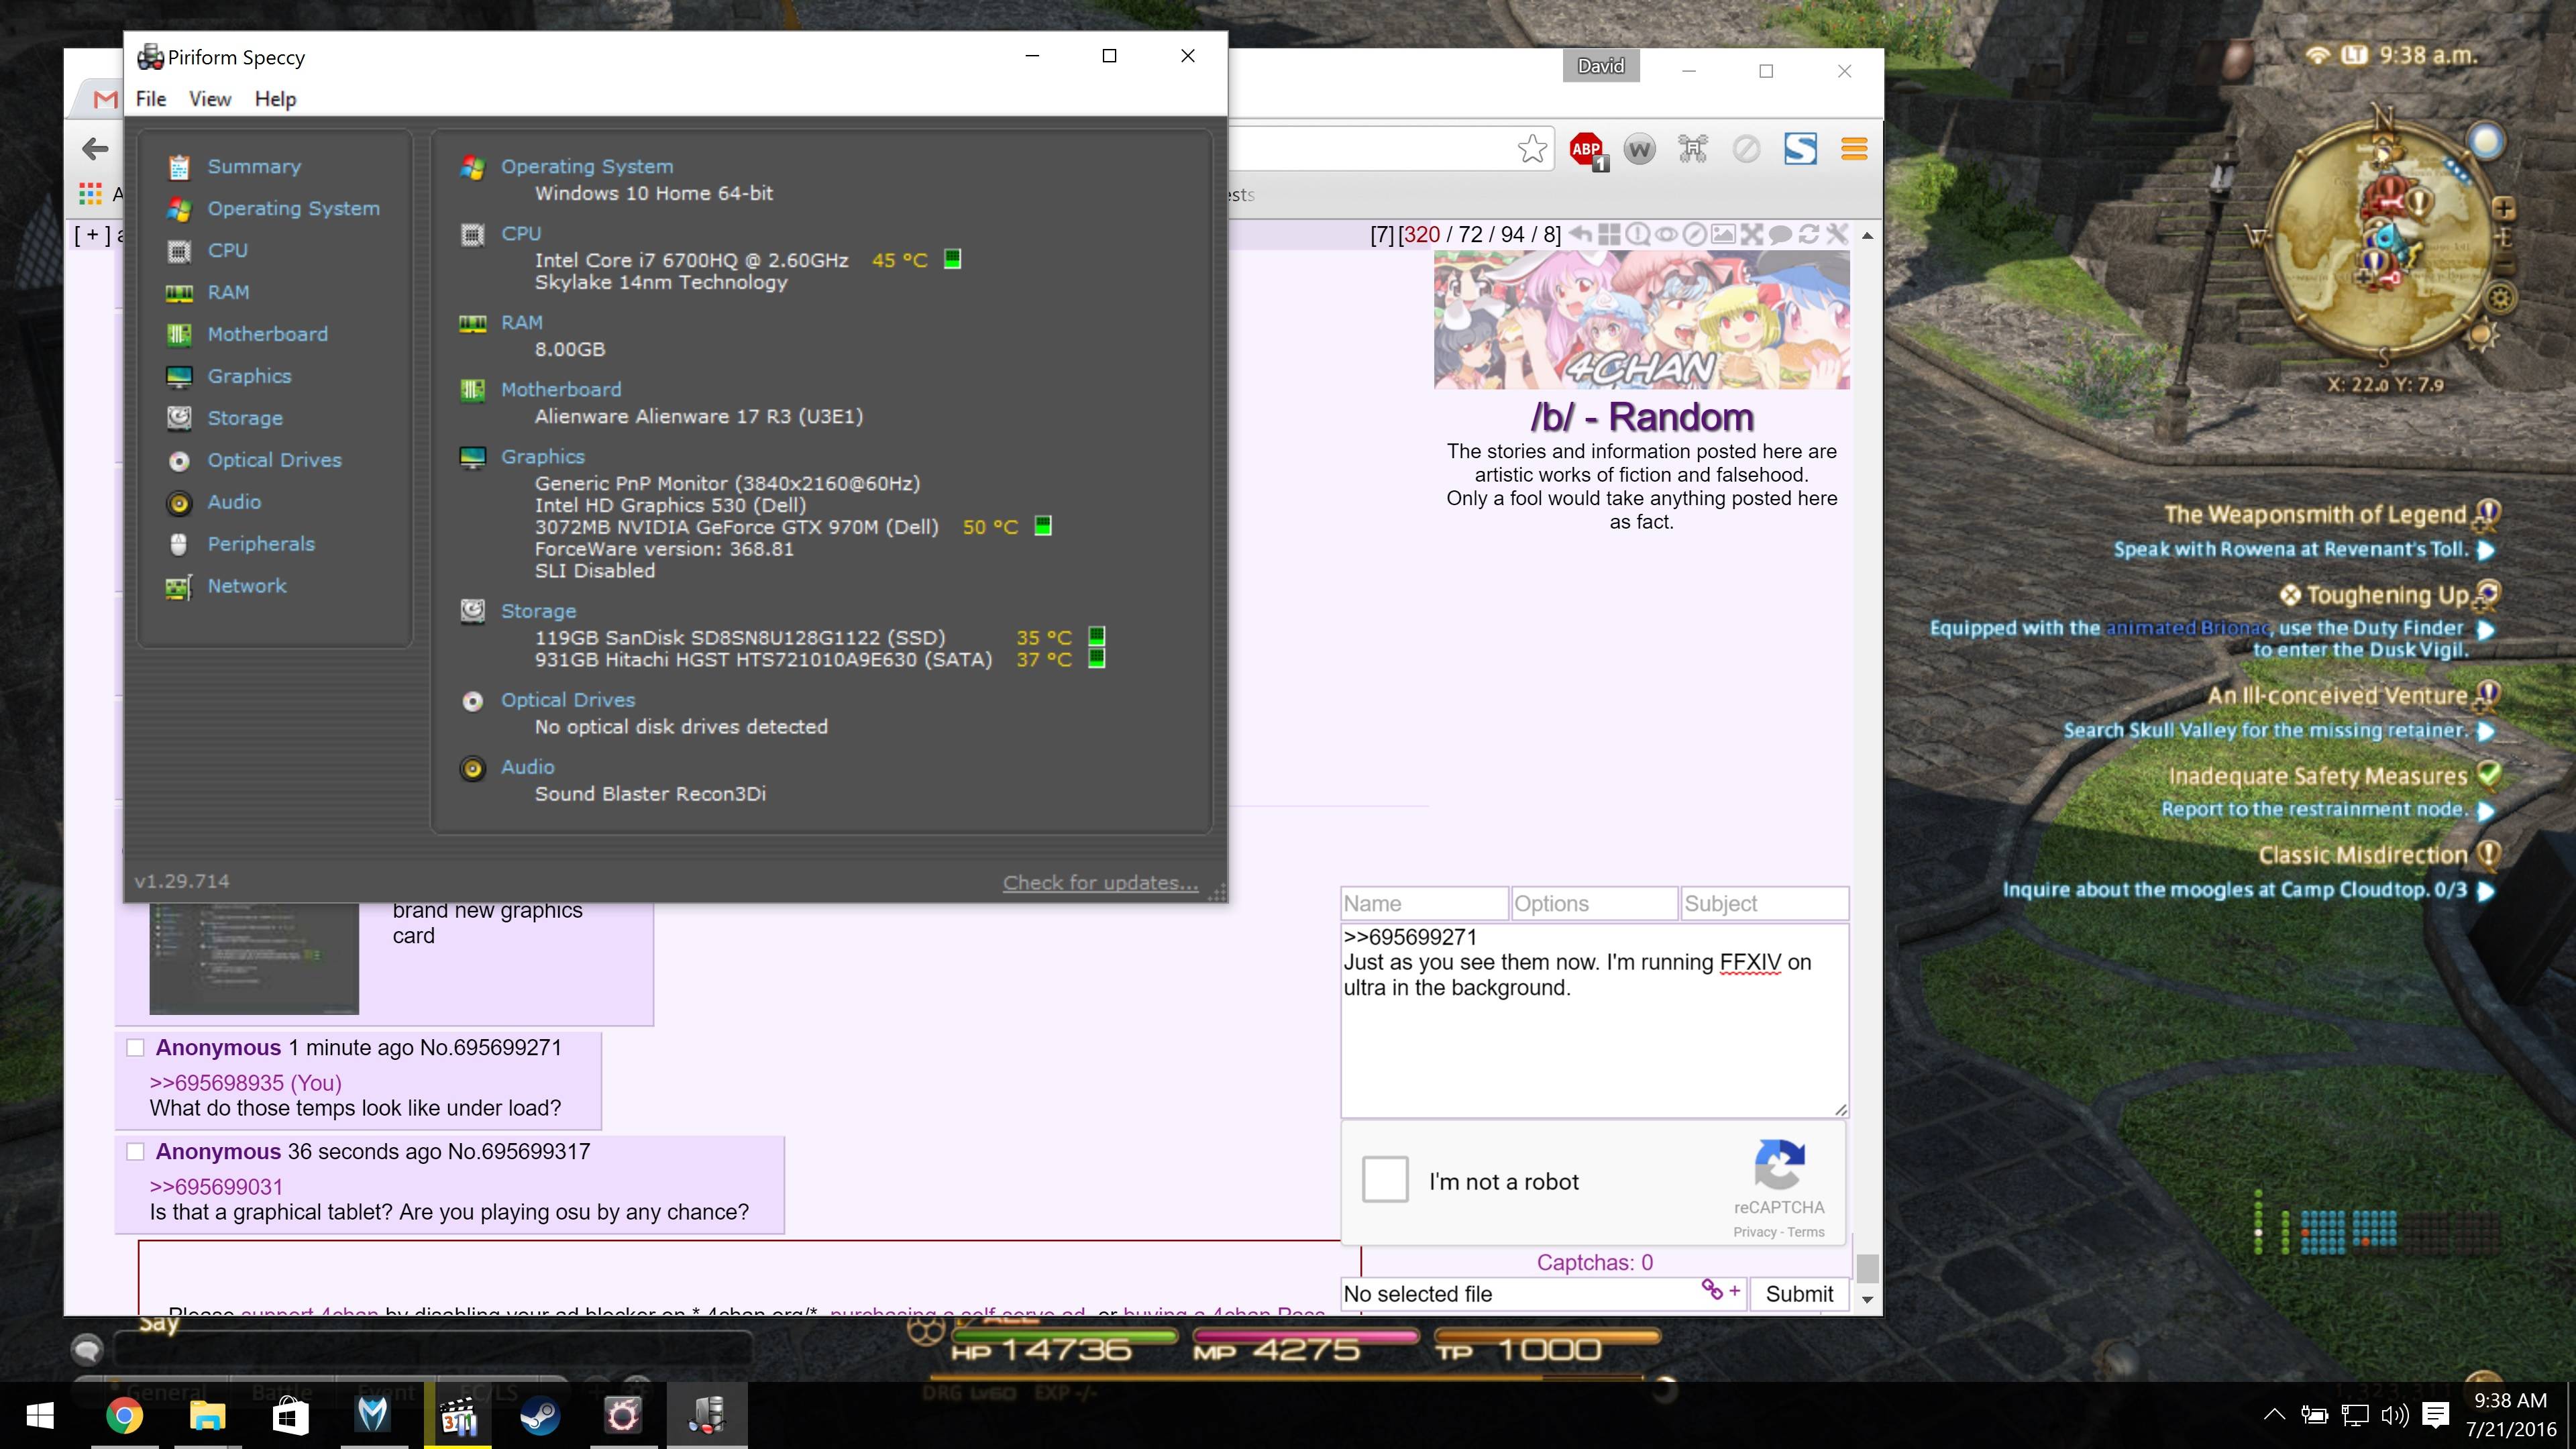This screenshot has height=1449, width=2576.
Task: Open the View menu in Speccy
Action: [x=210, y=99]
